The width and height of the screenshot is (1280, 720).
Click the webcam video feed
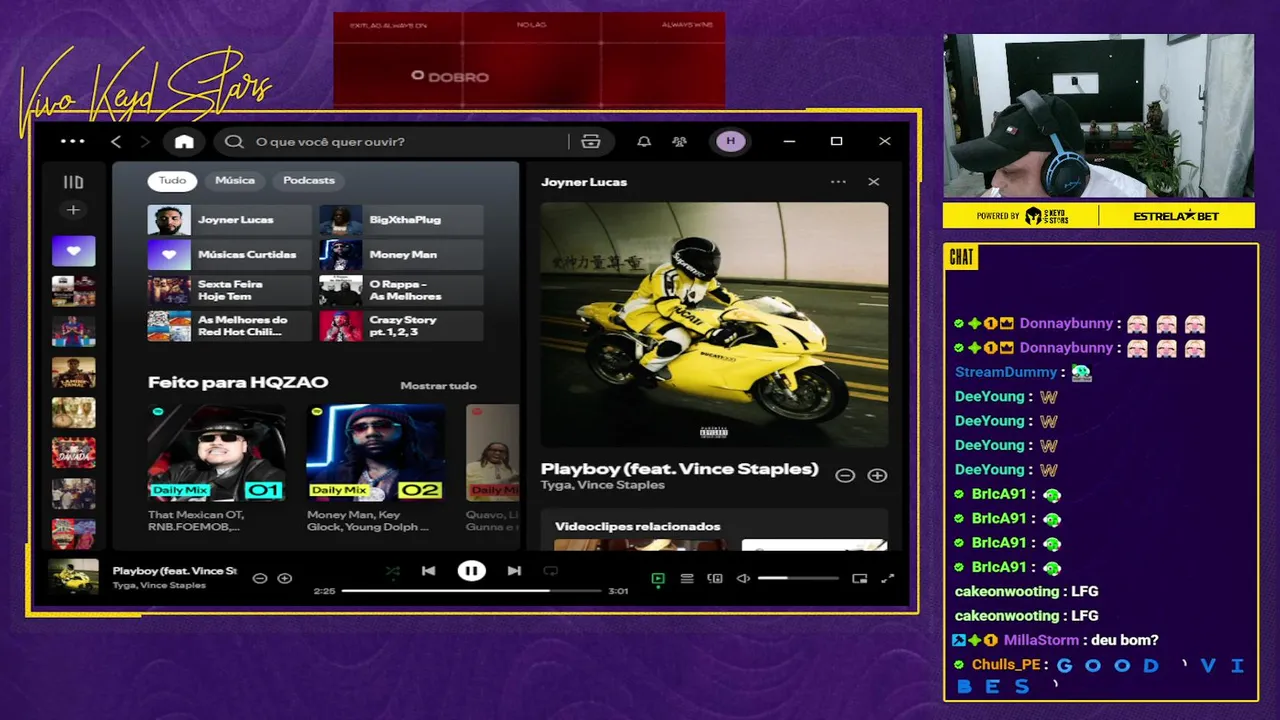pos(1098,116)
